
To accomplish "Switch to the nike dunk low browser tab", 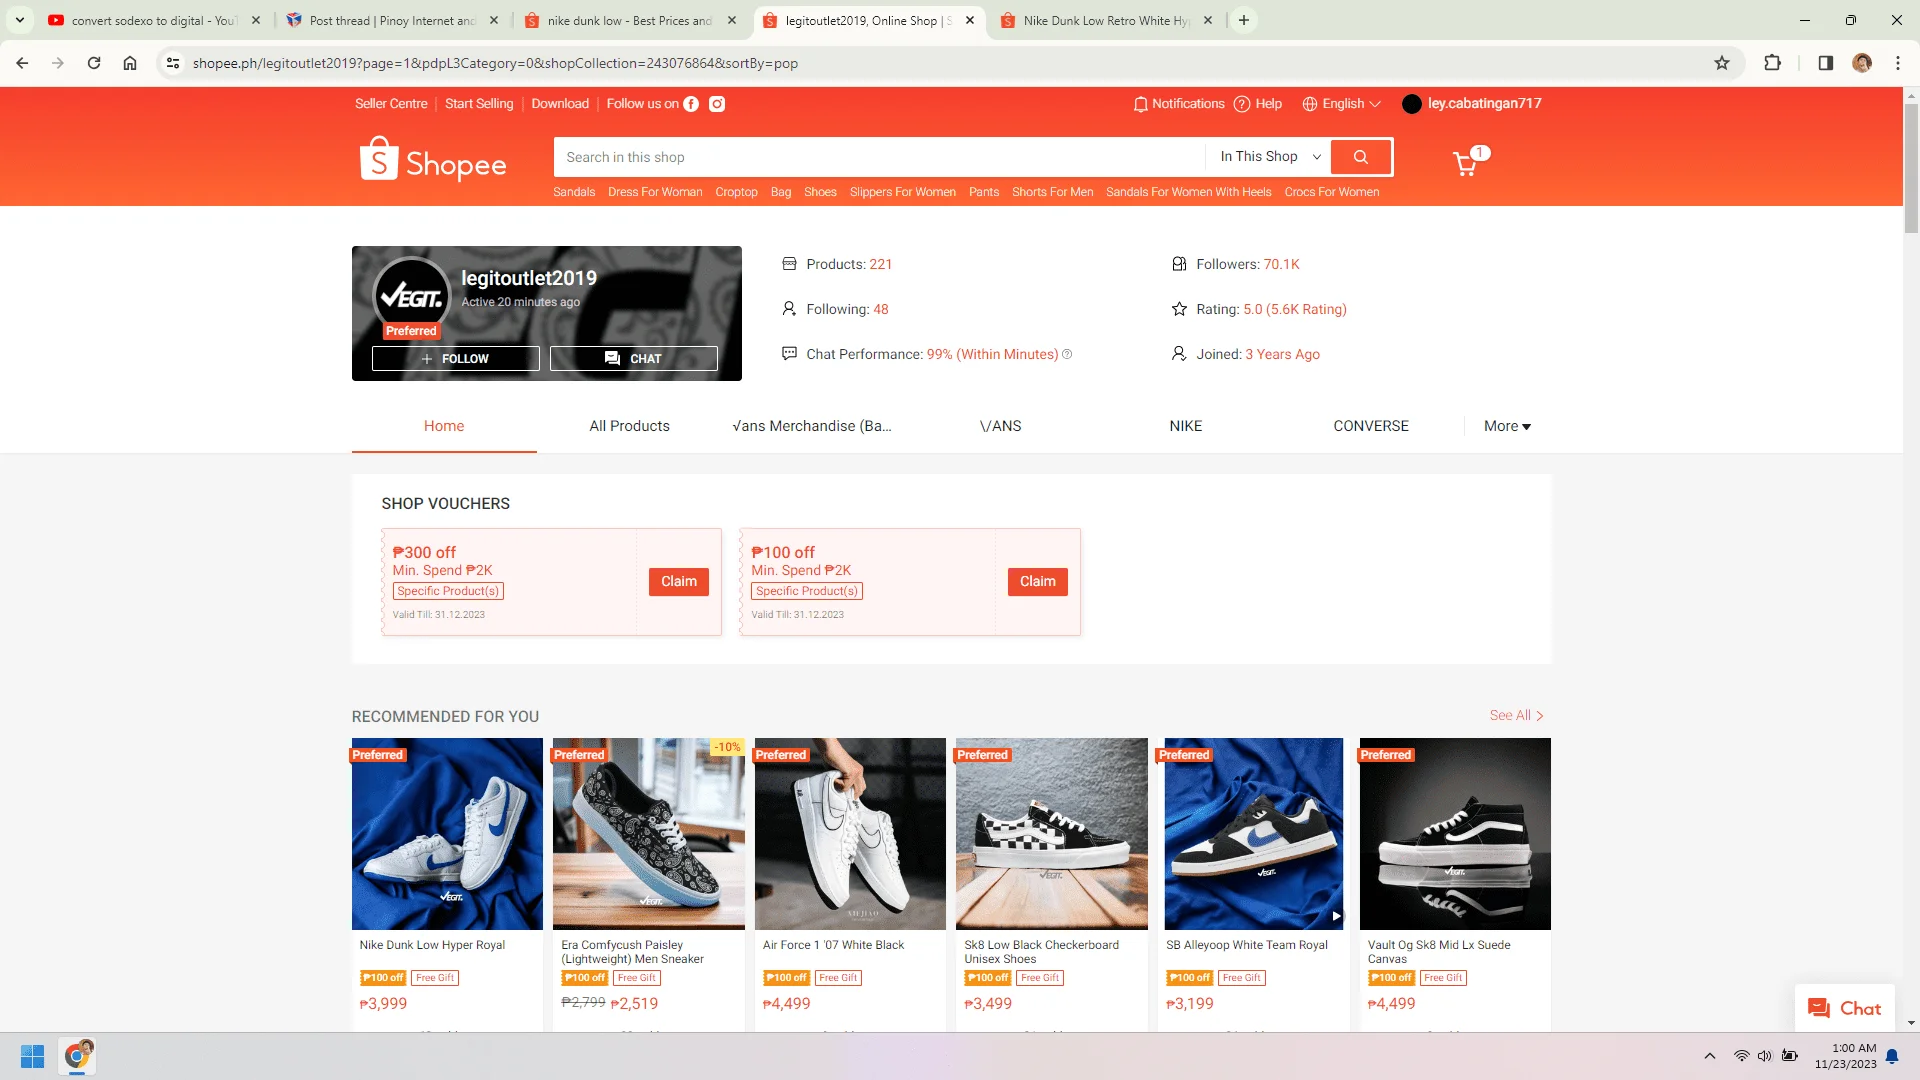I will [630, 20].
